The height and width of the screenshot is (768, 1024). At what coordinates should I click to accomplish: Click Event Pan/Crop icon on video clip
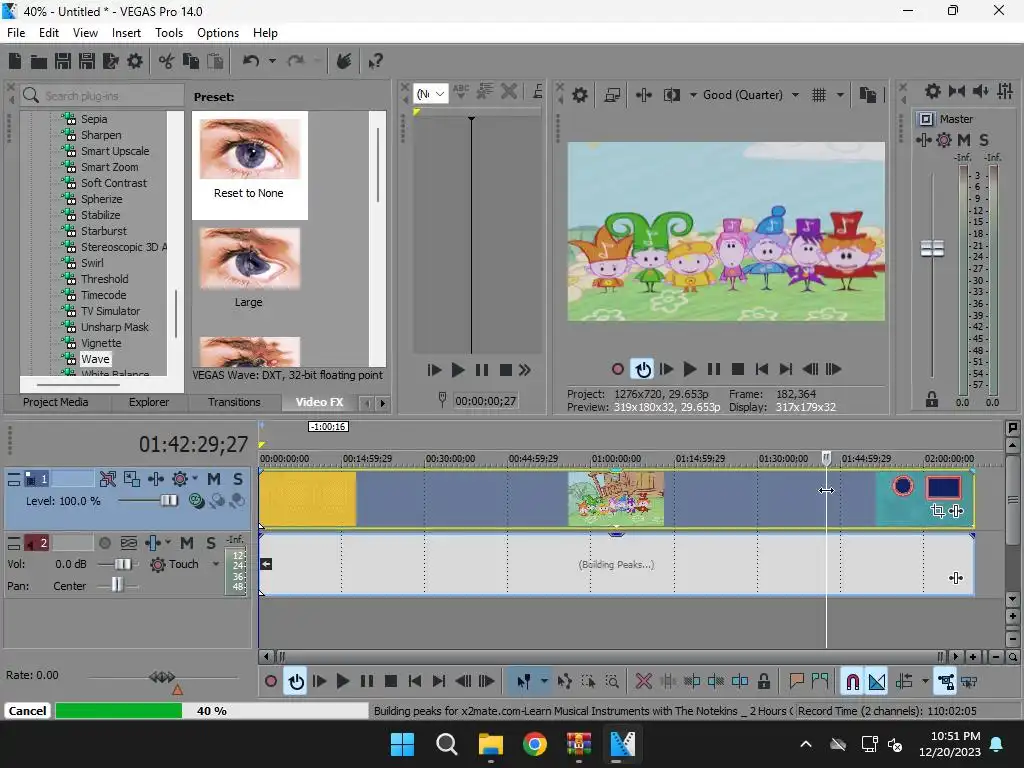click(x=938, y=511)
